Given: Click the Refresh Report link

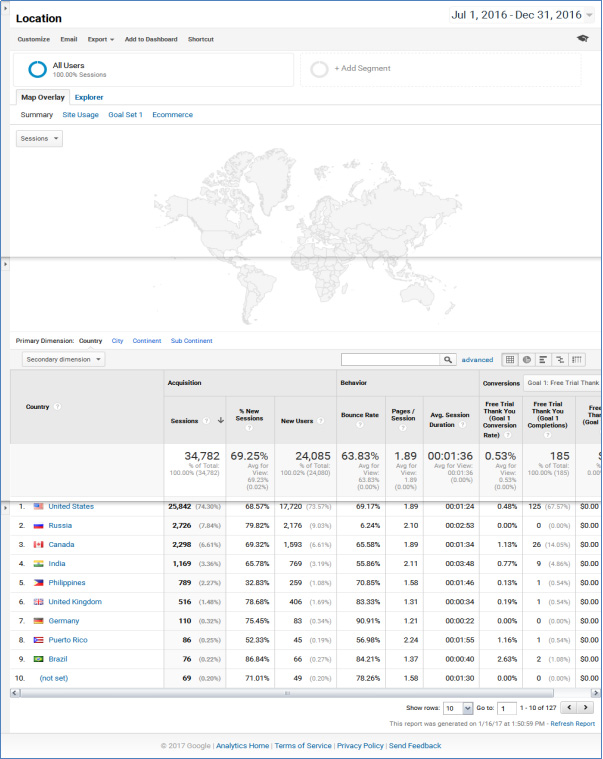Looking at the screenshot, I should click(572, 724).
